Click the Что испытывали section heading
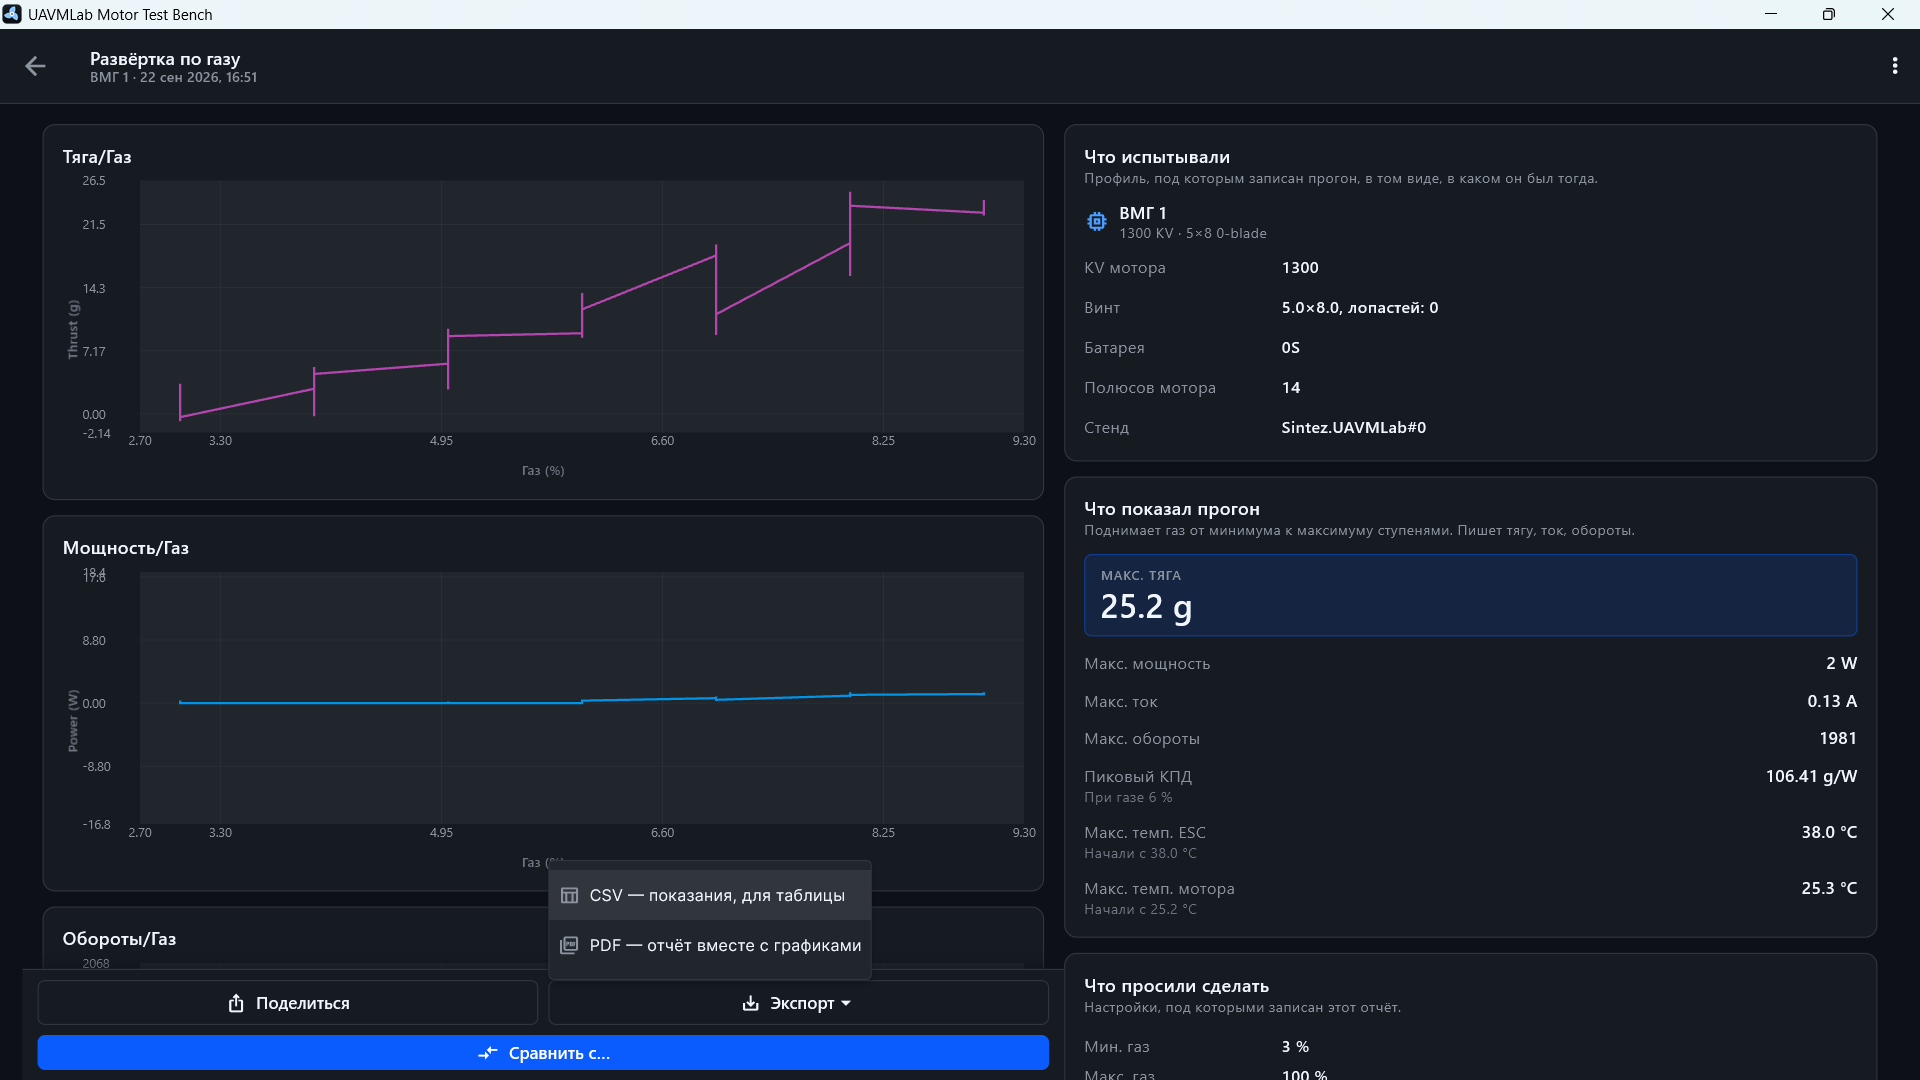This screenshot has height=1080, width=1920. tap(1157, 157)
